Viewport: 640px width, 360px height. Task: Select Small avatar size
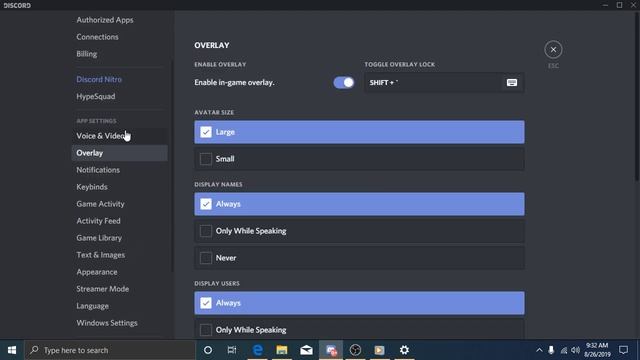(x=359, y=159)
